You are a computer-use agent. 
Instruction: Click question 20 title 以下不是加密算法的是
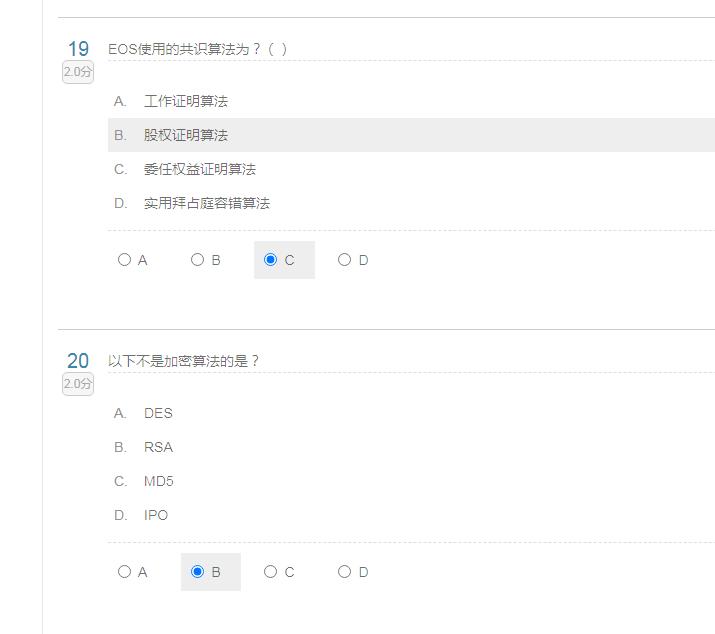[183, 361]
